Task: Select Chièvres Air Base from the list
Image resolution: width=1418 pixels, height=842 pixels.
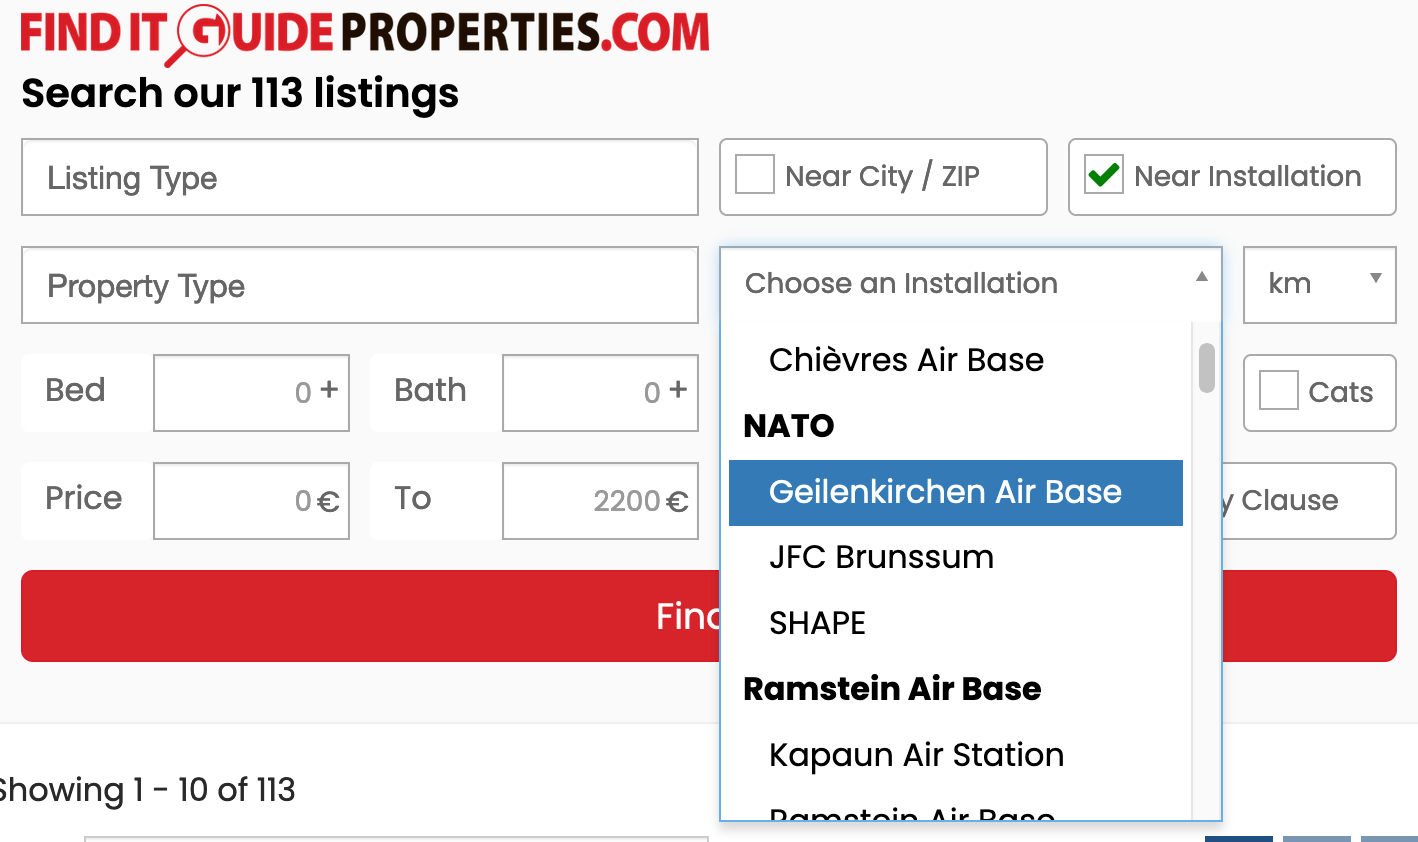Action: (905, 360)
